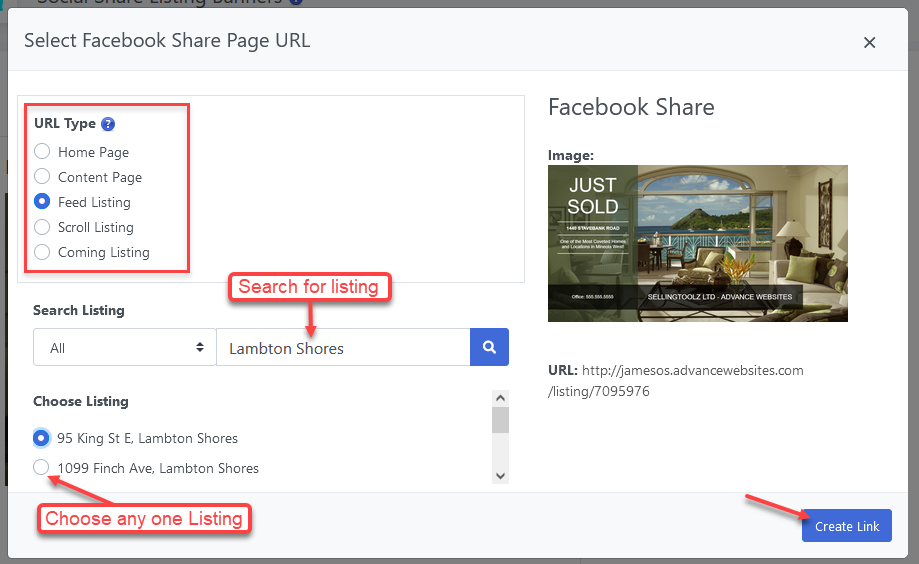The image size is (919, 564).
Task: Click the Lambton Shores search text field
Action: click(342, 348)
